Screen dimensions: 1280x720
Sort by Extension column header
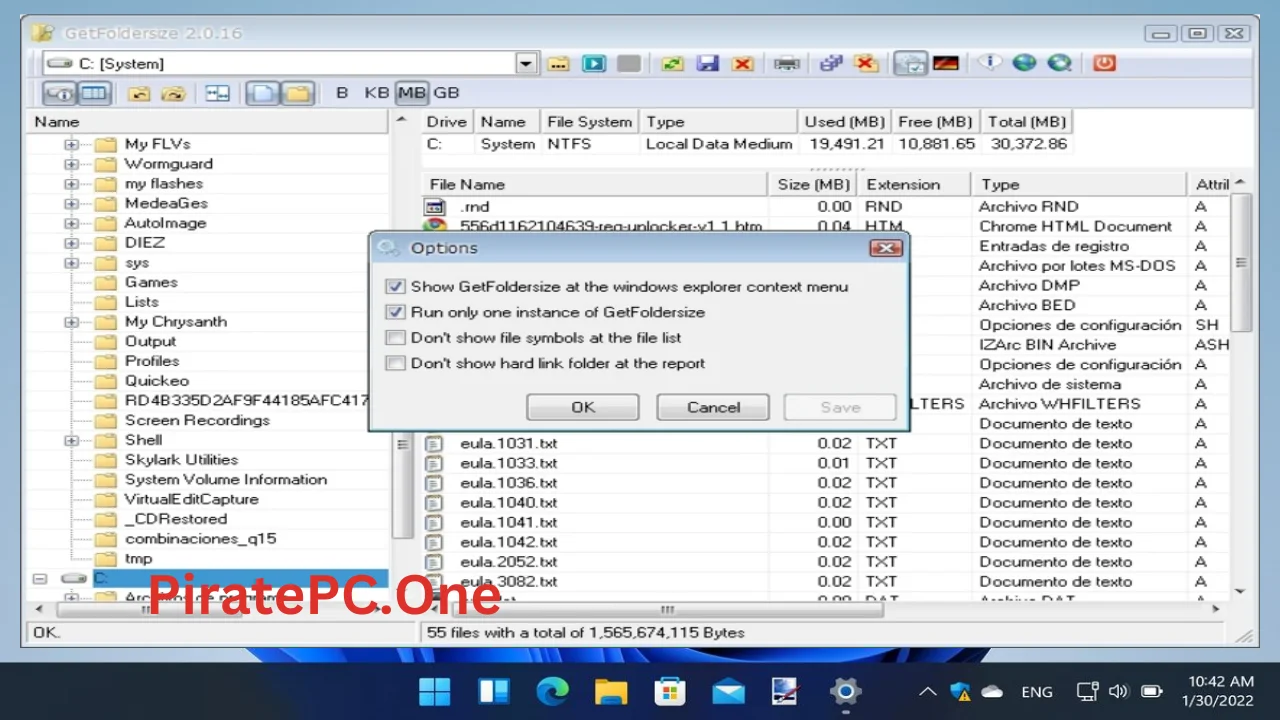(x=914, y=184)
